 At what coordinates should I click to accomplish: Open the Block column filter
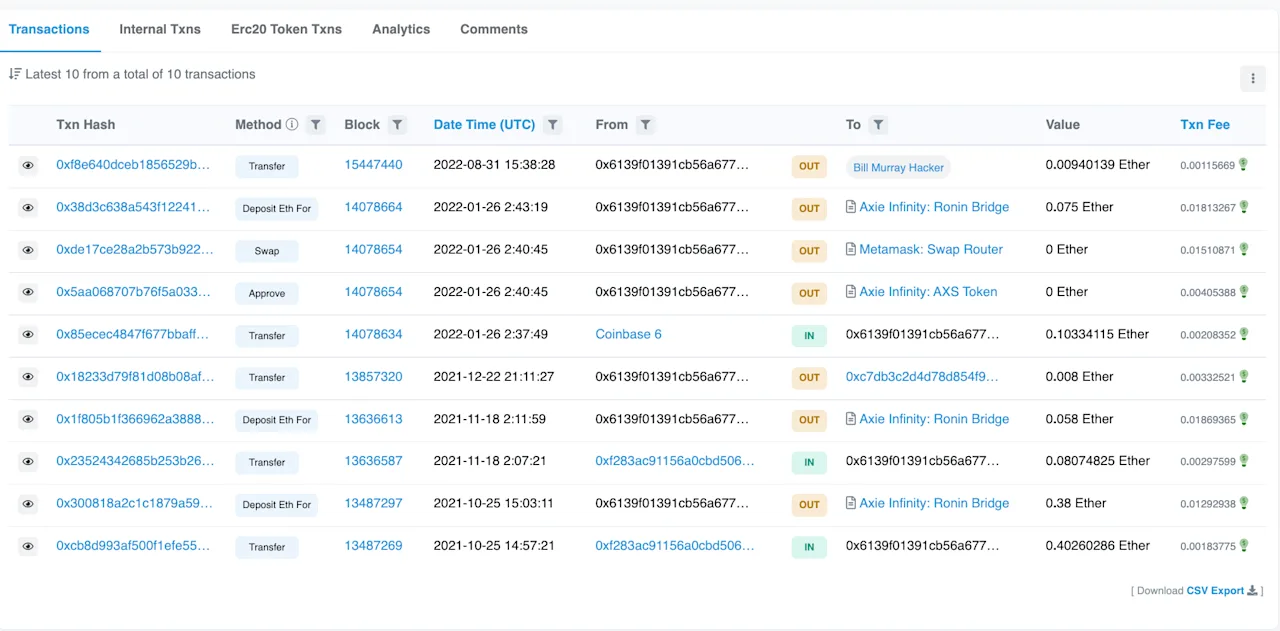[397, 125]
